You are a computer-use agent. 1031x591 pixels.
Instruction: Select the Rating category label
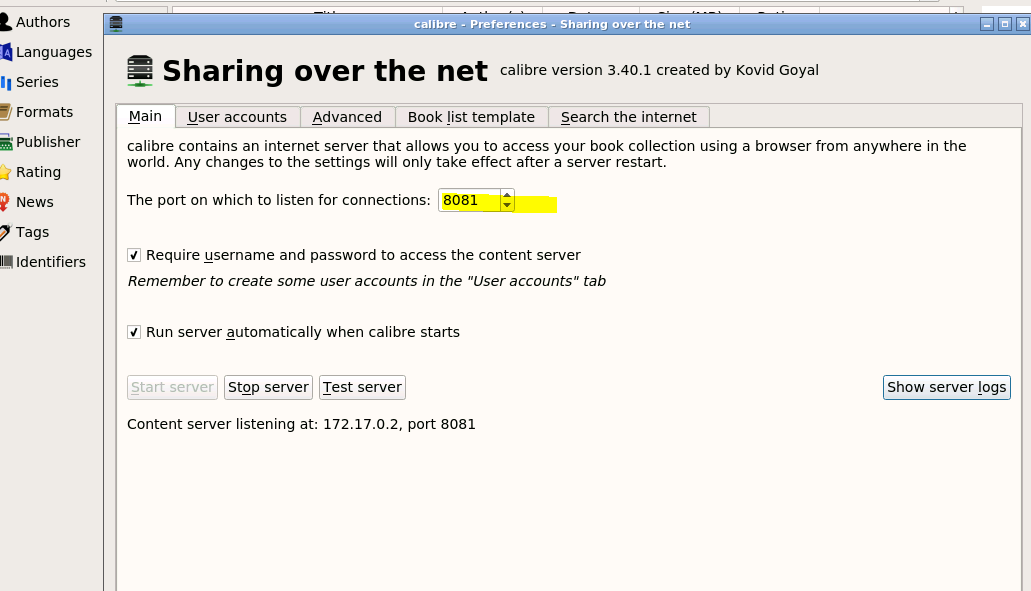(38, 172)
